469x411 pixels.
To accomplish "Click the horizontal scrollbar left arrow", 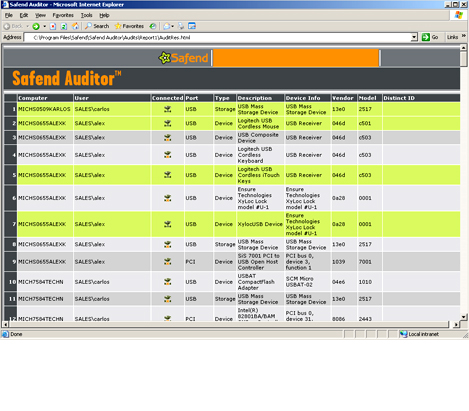I will coord(5,324).
